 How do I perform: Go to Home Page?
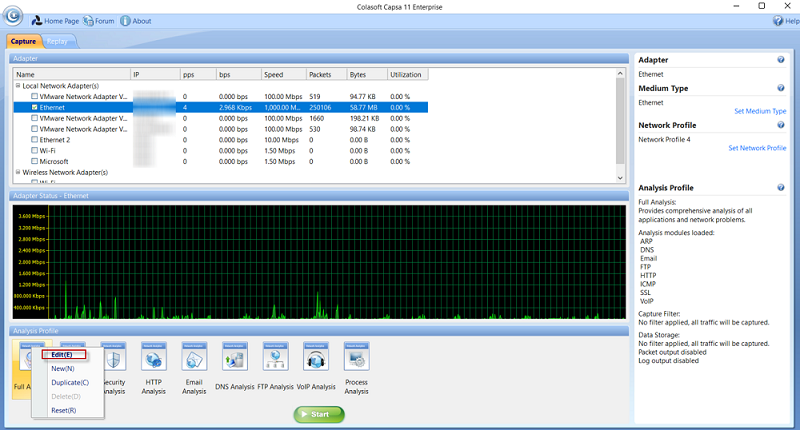tap(55, 21)
